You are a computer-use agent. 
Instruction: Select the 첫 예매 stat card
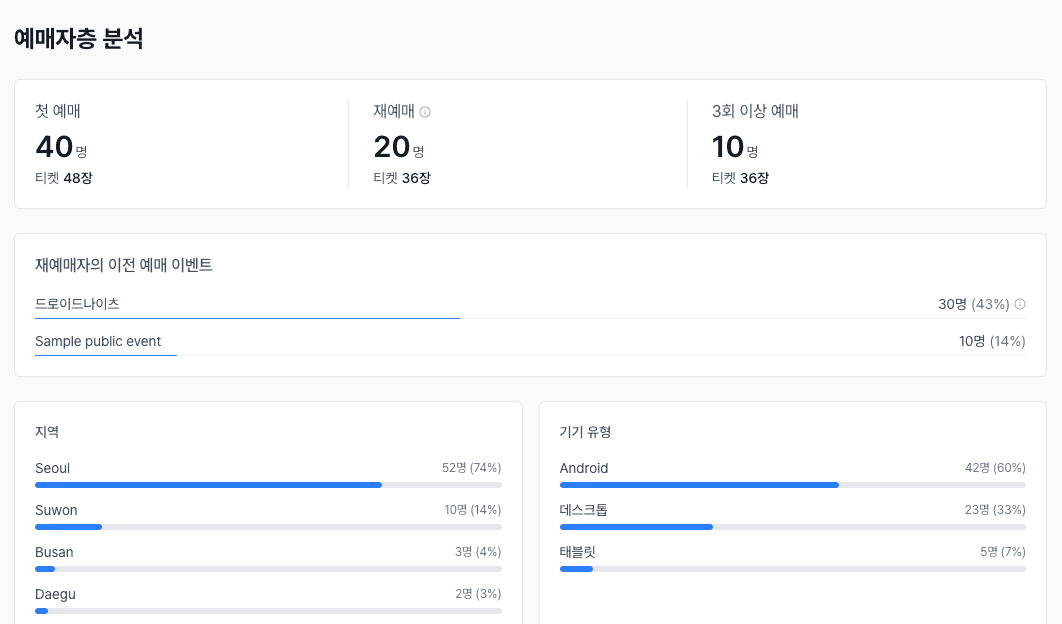180,144
